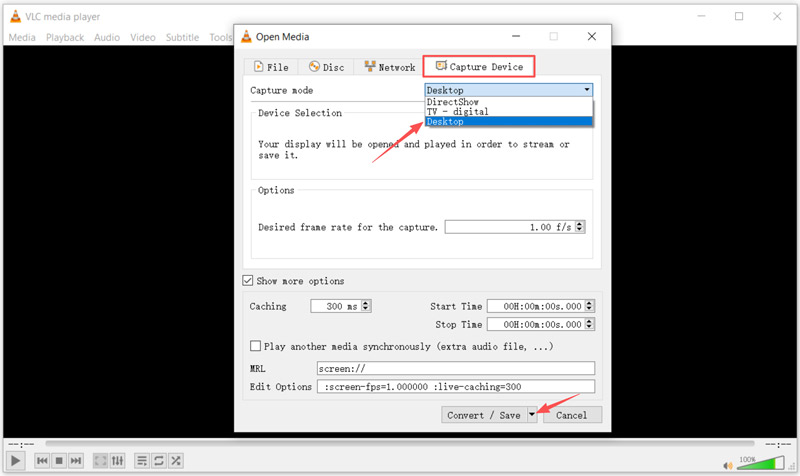Viewport: 800px width, 476px height.
Task: Click VLC cone icon in Open Media dialog
Action: [246, 36]
